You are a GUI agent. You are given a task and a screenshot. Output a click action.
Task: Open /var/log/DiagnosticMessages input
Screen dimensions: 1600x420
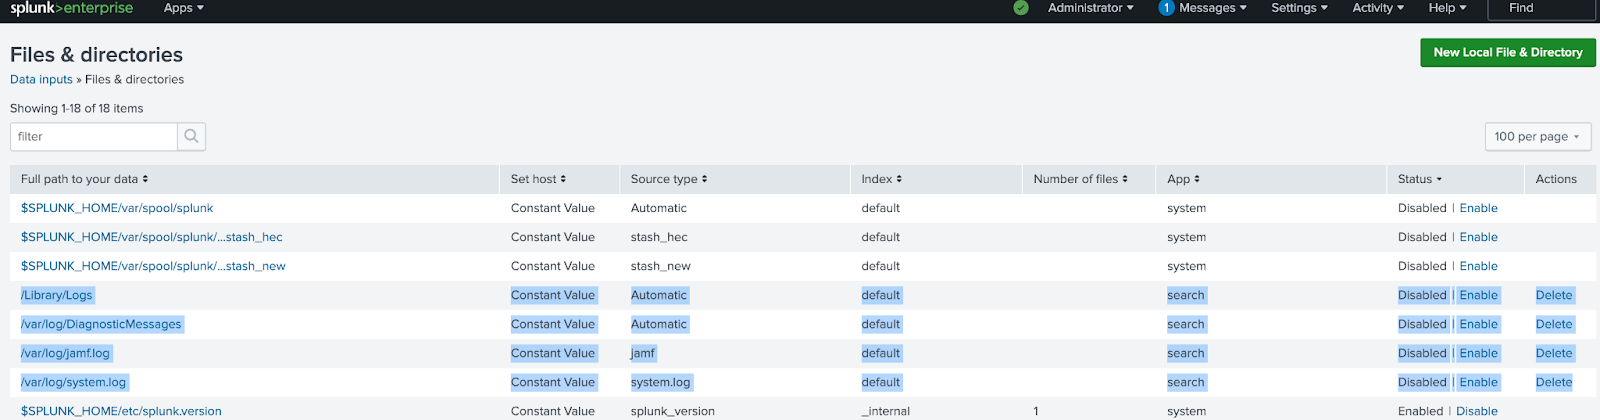click(101, 324)
